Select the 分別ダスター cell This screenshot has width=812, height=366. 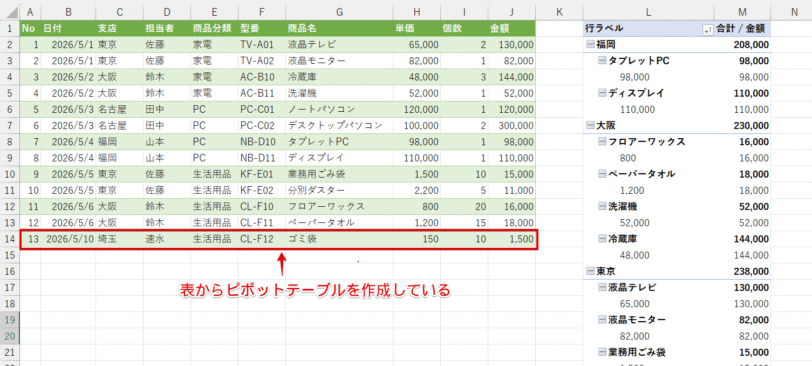(339, 190)
